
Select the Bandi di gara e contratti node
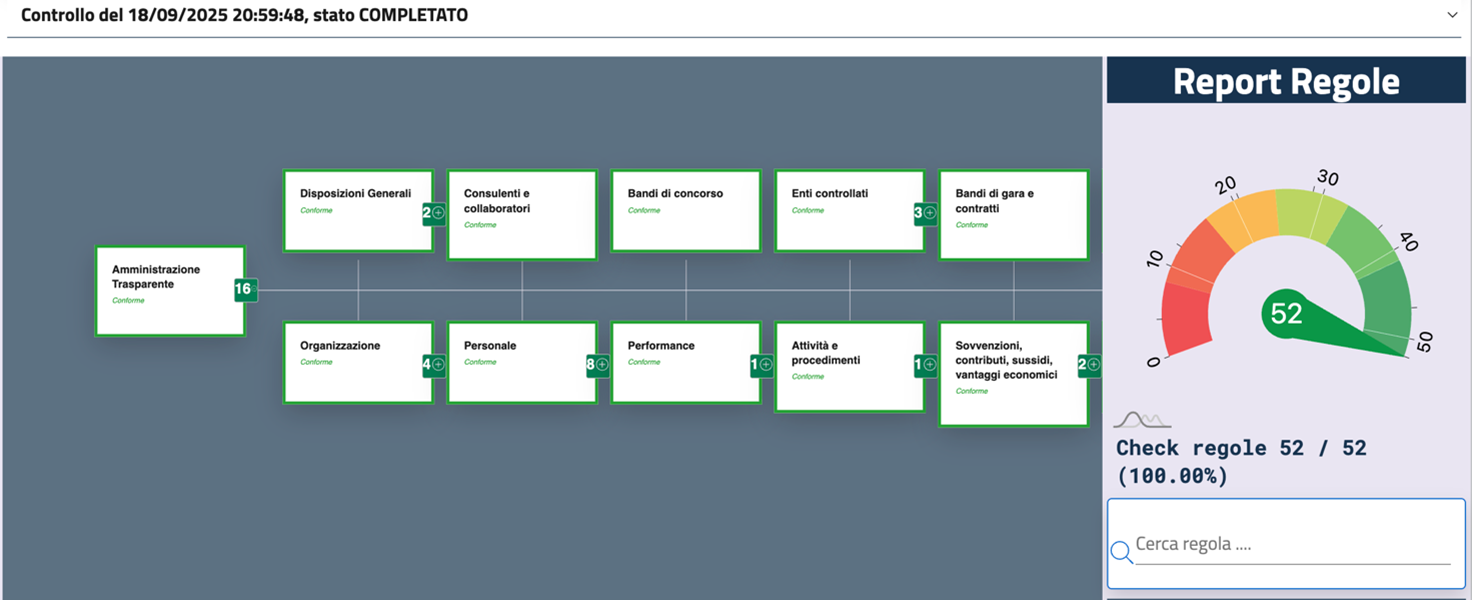pyautogui.click(x=1012, y=214)
